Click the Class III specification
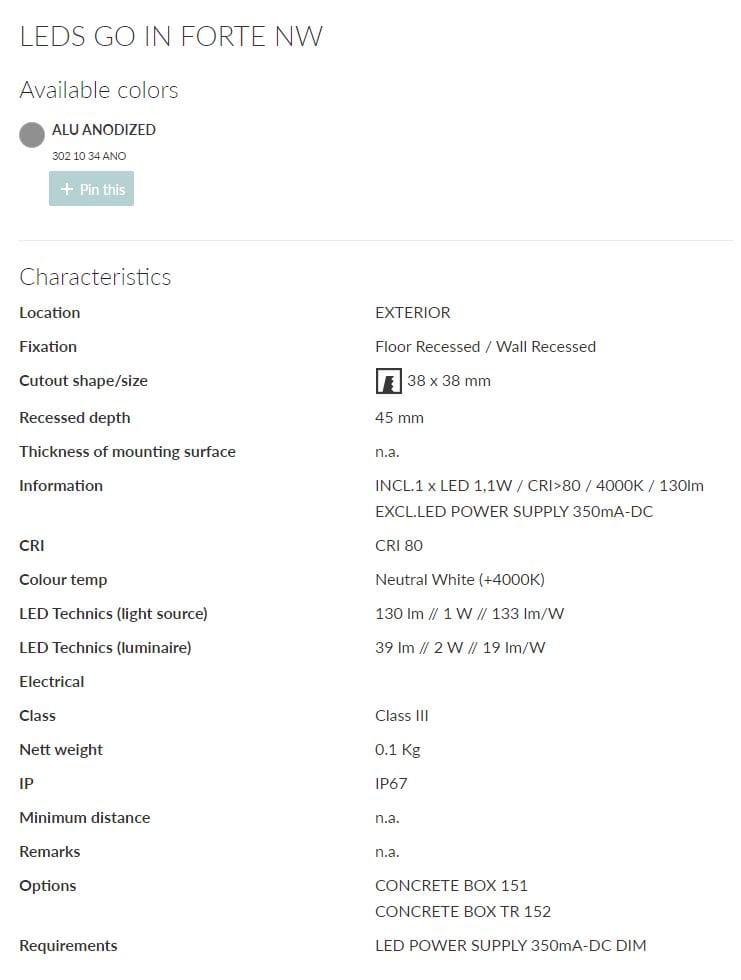The width and height of the screenshot is (741, 980). coord(402,715)
